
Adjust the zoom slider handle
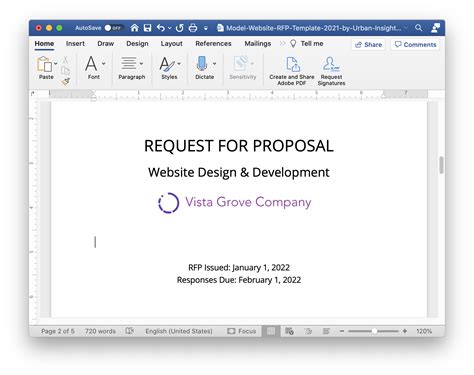[x=374, y=331]
